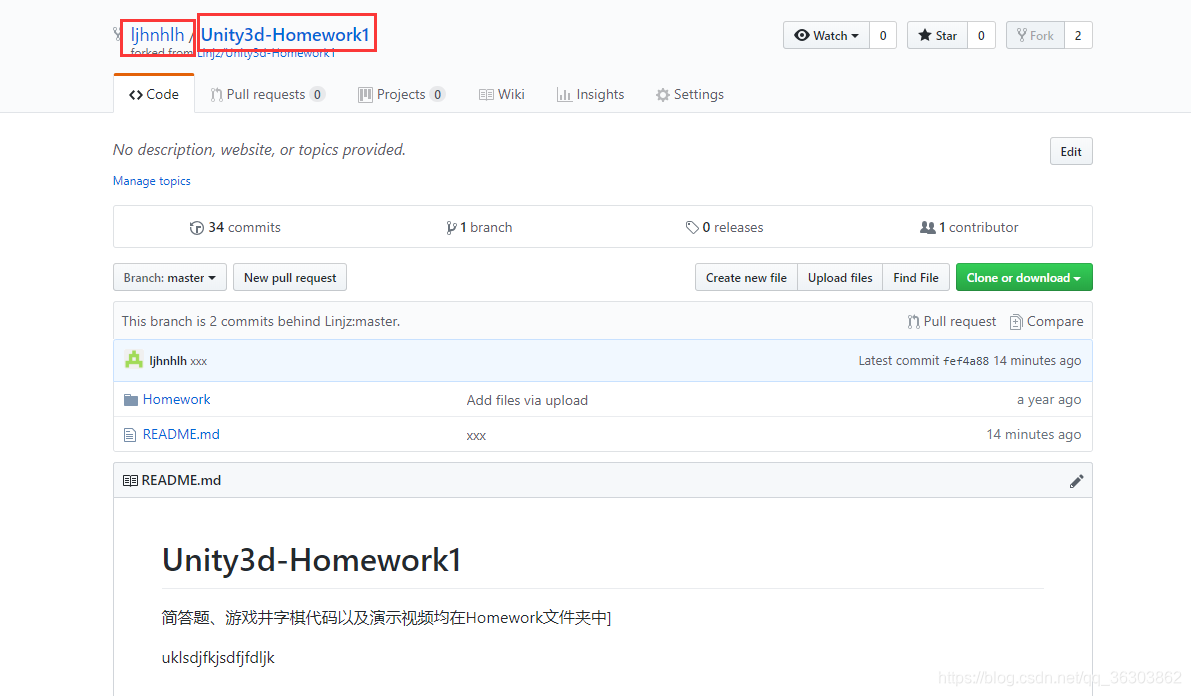Click the Pull requests tab icon

(x=216, y=95)
